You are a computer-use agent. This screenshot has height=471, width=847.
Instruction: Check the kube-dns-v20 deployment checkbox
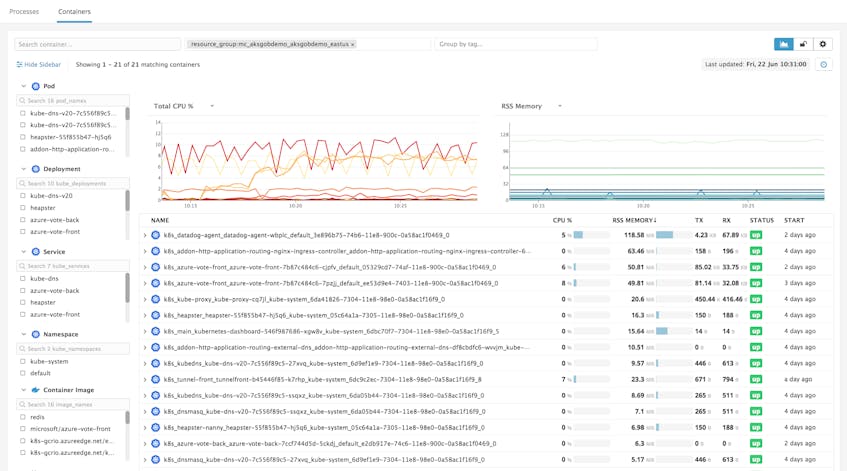coord(23,196)
